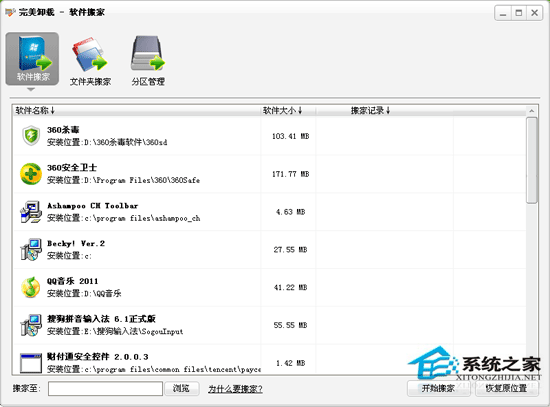The width and height of the screenshot is (550, 407).
Task: Focus the 搬家至 destination input field
Action: pyautogui.click(x=105, y=388)
